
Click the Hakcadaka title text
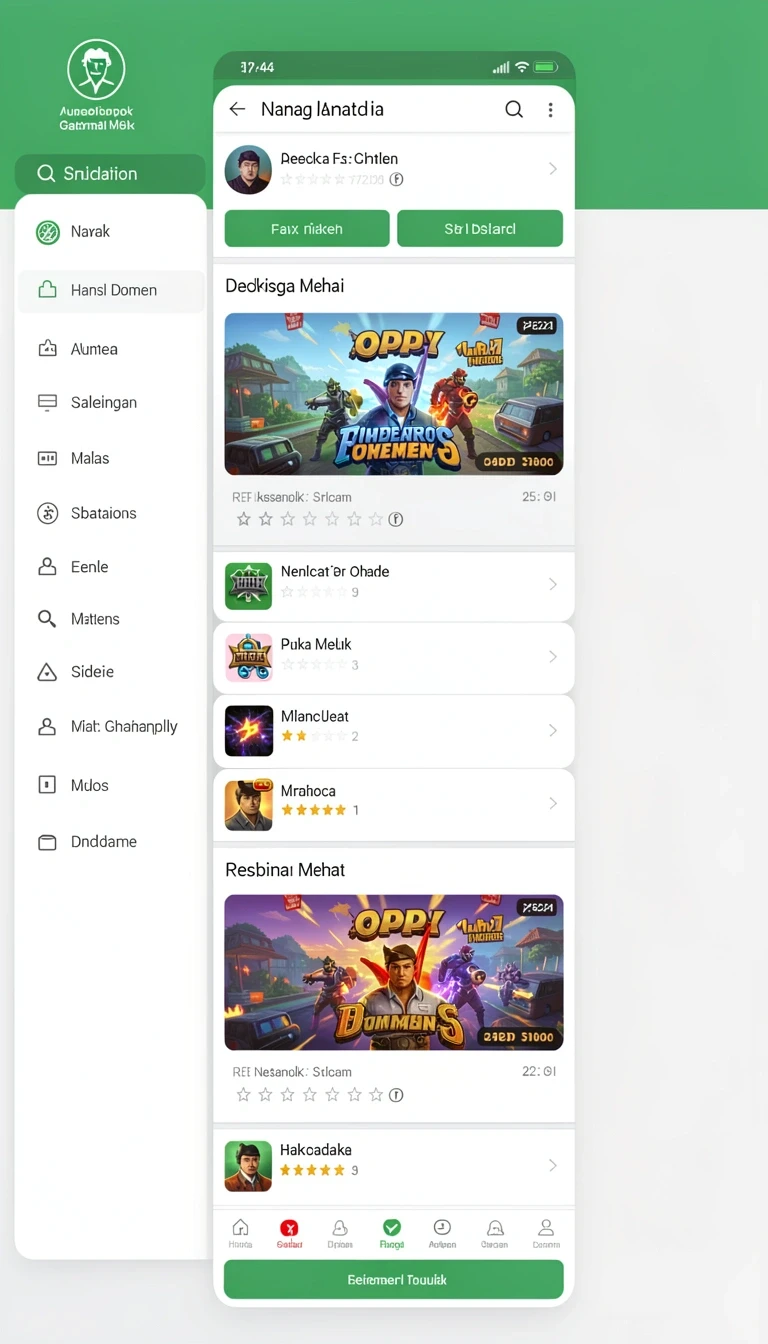[x=316, y=1150]
